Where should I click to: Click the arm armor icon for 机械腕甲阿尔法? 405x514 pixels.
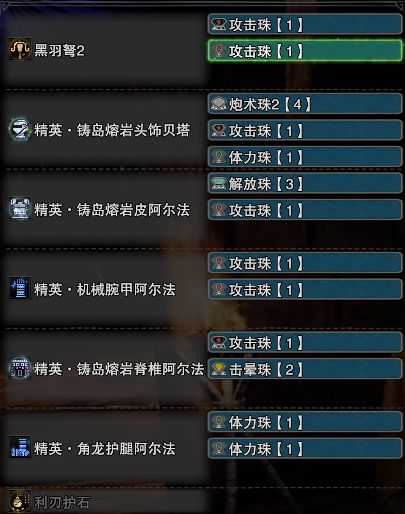point(20,289)
